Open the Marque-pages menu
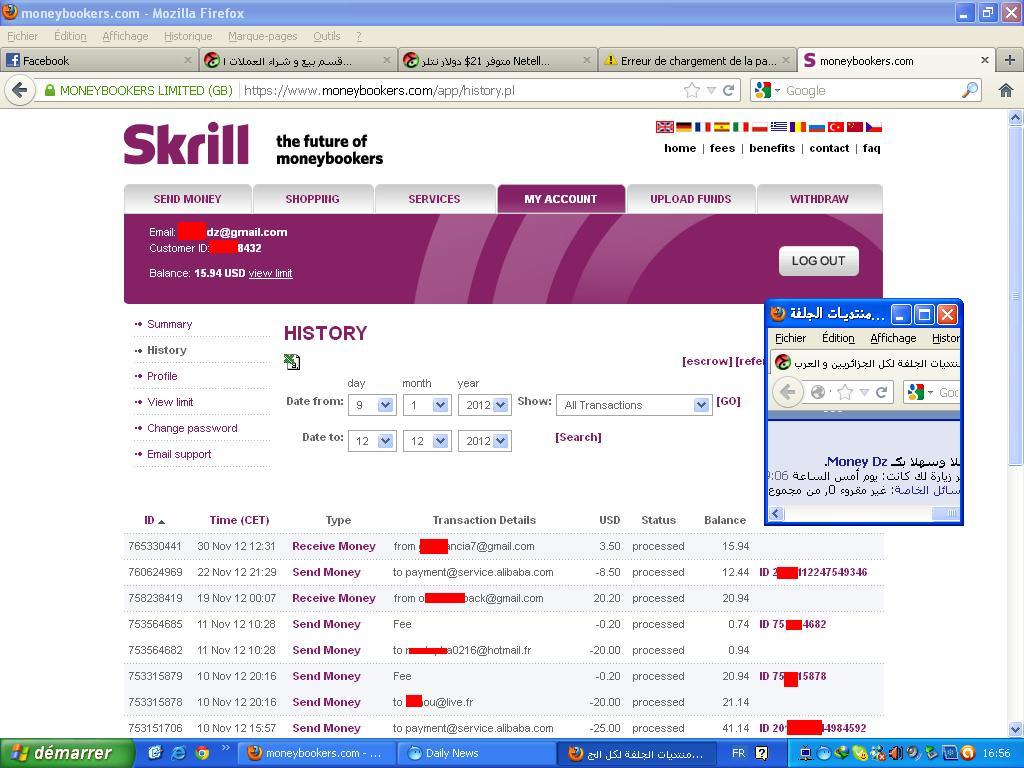 click(263, 37)
